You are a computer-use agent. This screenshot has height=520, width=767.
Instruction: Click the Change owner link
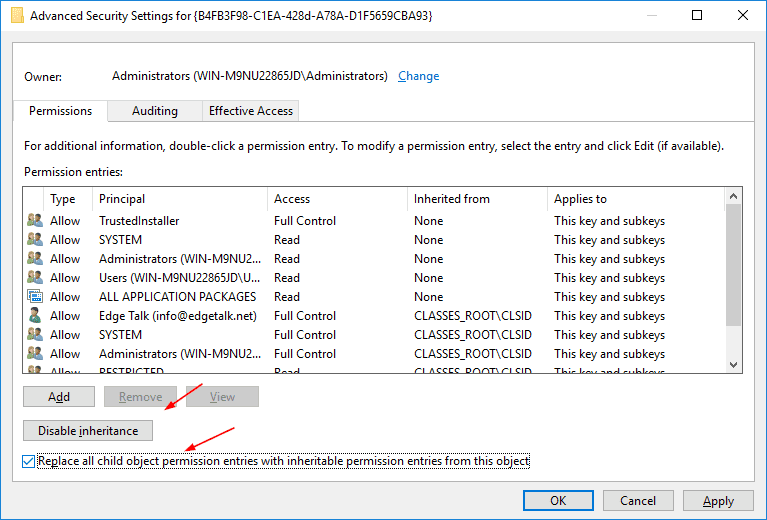point(418,76)
